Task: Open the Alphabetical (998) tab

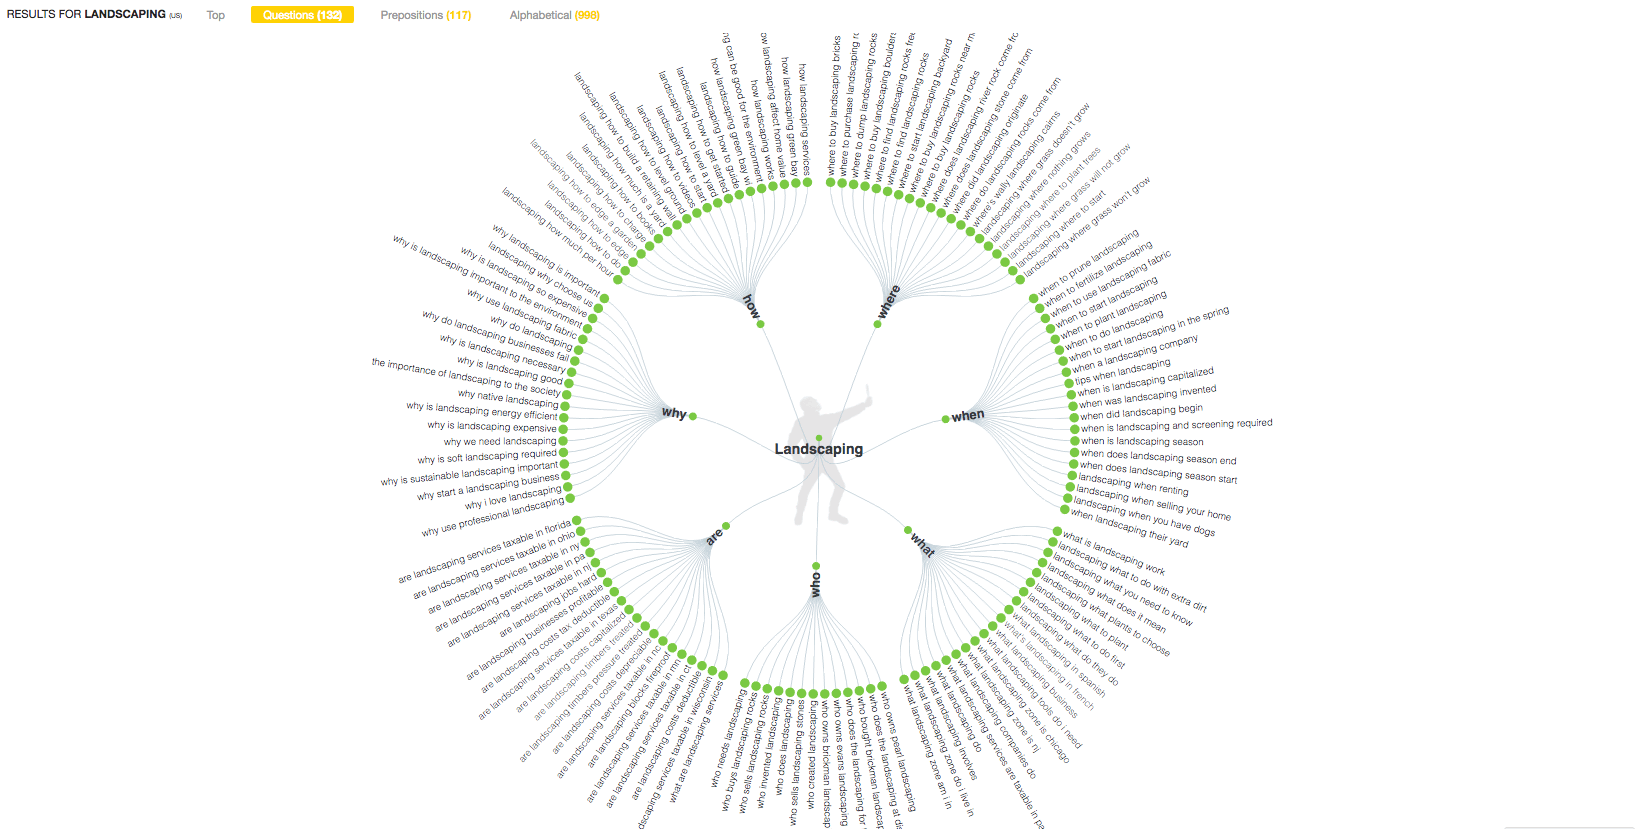Action: tap(554, 15)
